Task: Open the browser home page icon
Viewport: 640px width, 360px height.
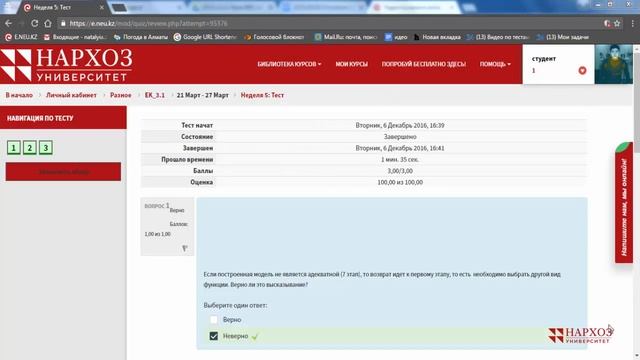Action: (48, 23)
